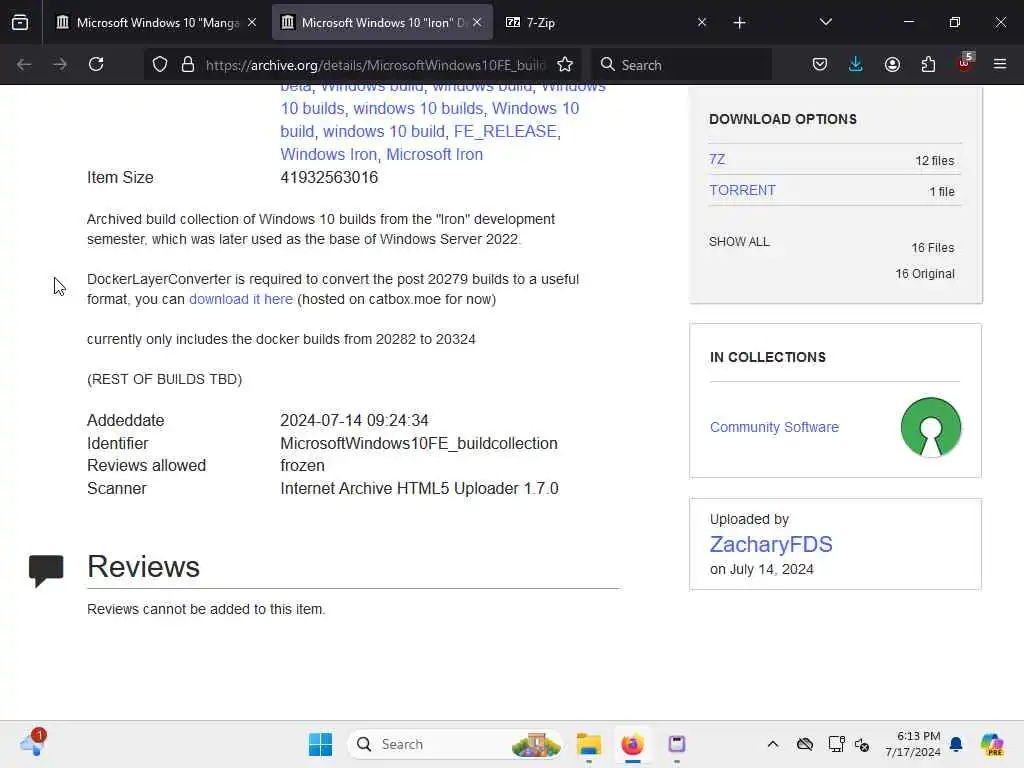Screen dimensions: 1024x768
Task: Go back to previous page
Action: [24, 65]
